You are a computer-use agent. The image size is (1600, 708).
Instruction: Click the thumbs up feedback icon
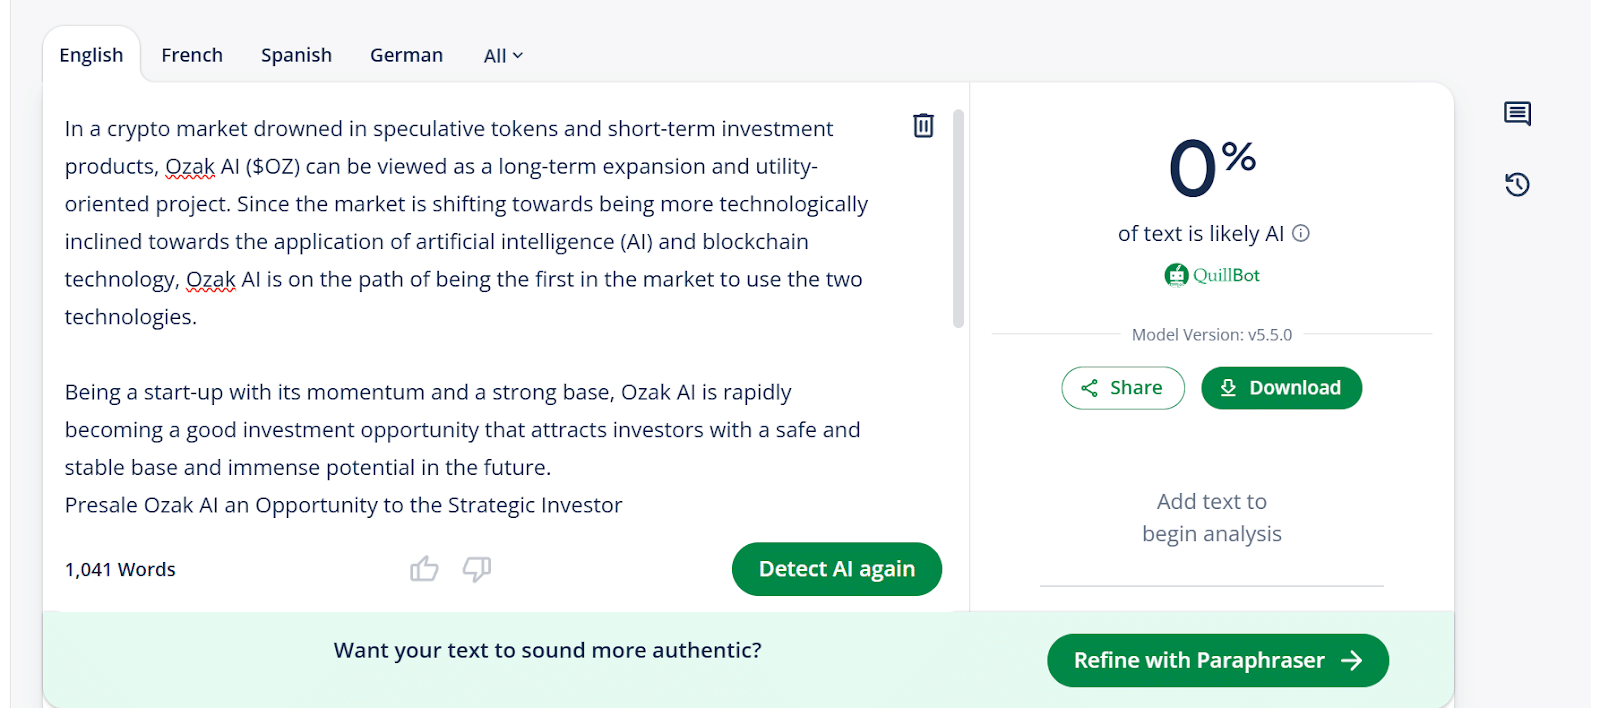coord(424,569)
